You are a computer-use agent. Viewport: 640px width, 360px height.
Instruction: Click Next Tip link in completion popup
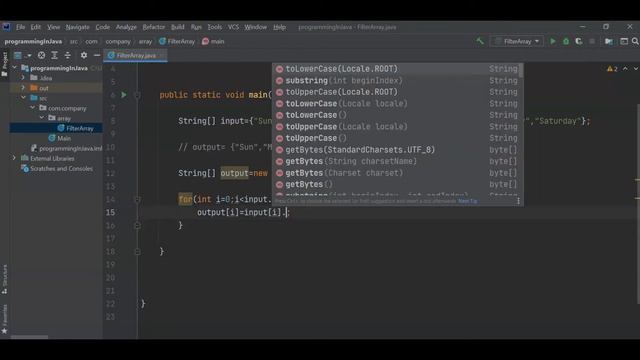pyautogui.click(x=467, y=201)
